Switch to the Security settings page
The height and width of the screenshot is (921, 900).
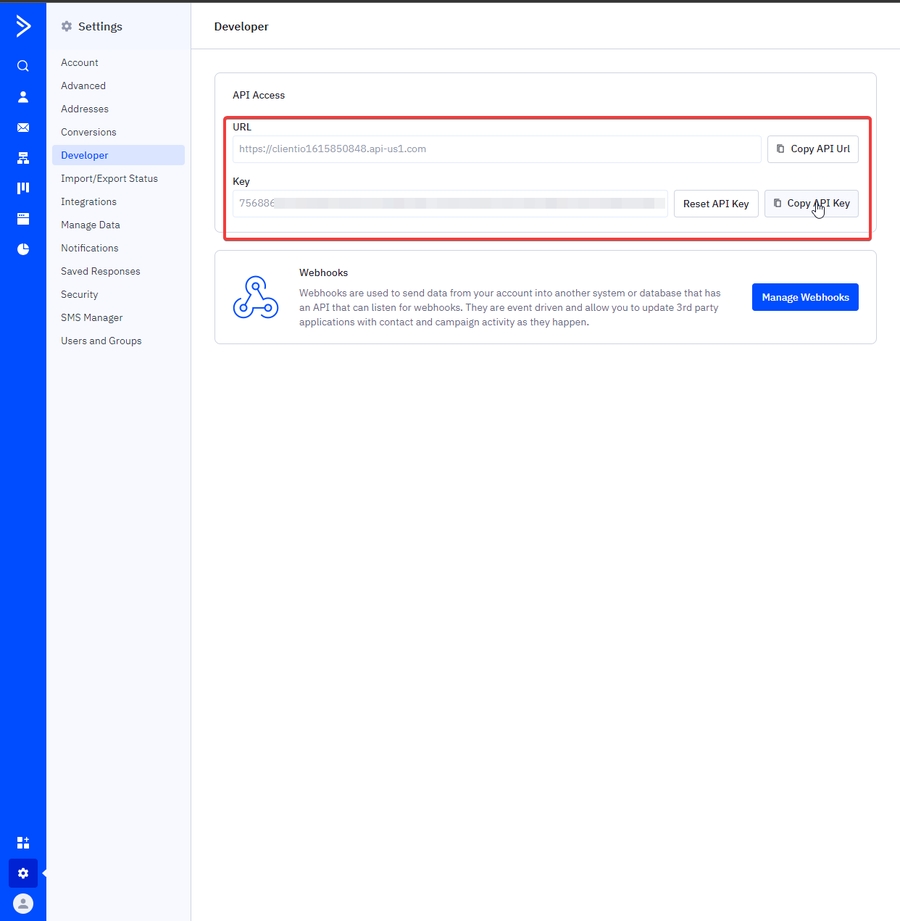pos(79,294)
